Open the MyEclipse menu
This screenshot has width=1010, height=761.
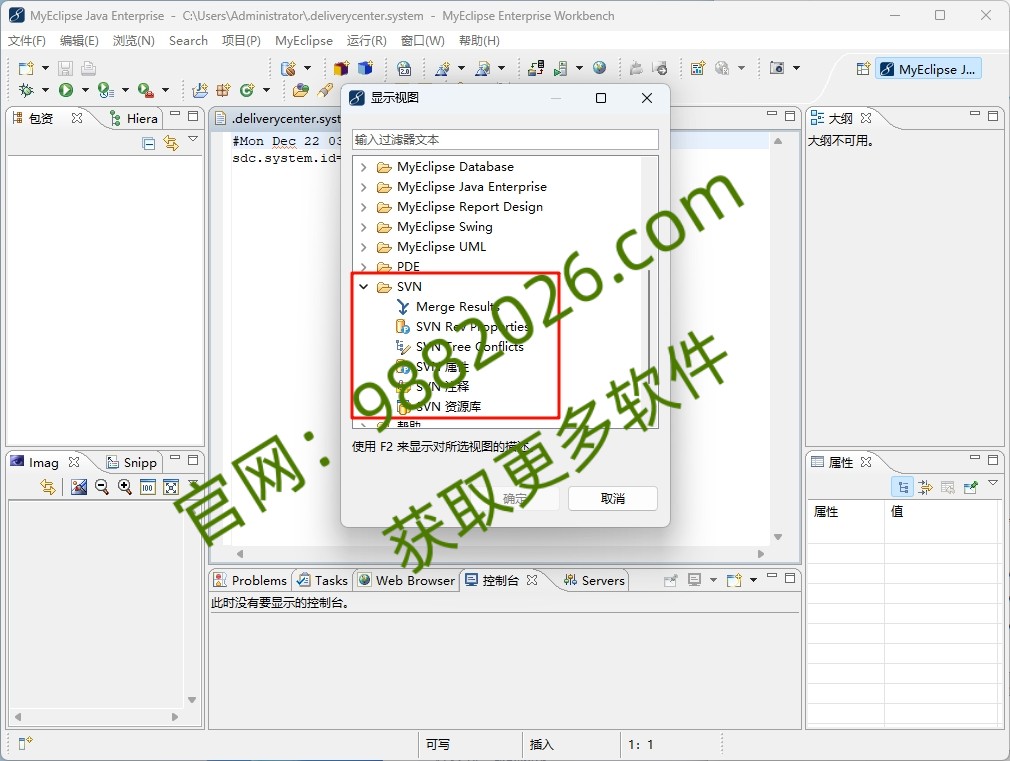pyautogui.click(x=304, y=41)
